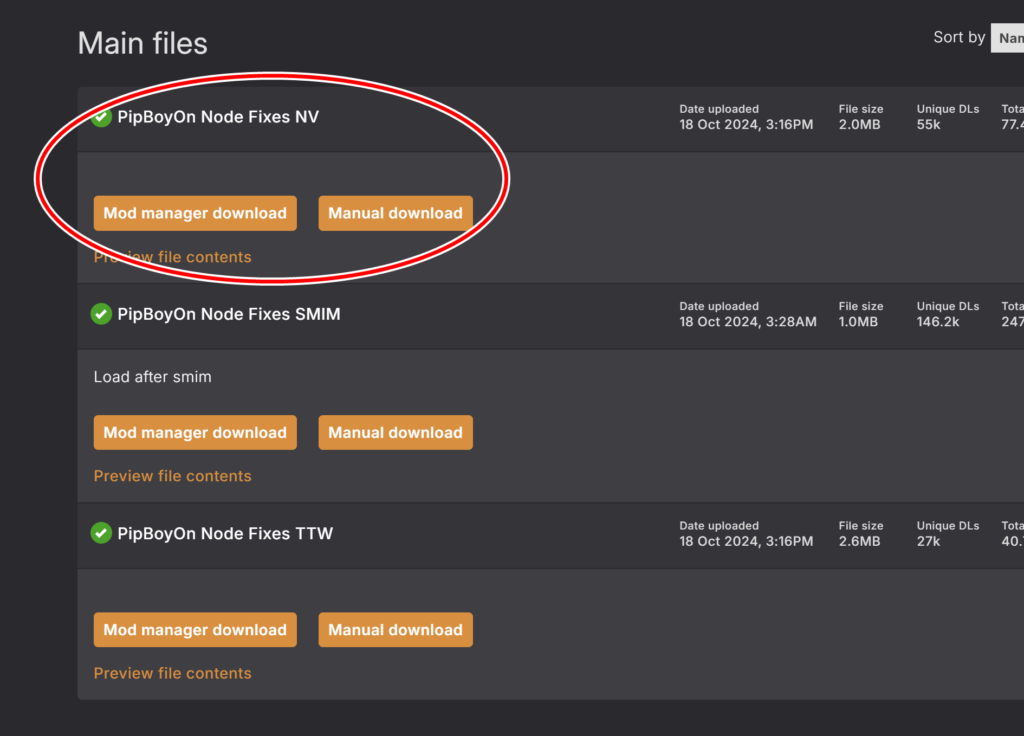
Task: Click the 2.6MB file size for TTW
Action: 859,541
